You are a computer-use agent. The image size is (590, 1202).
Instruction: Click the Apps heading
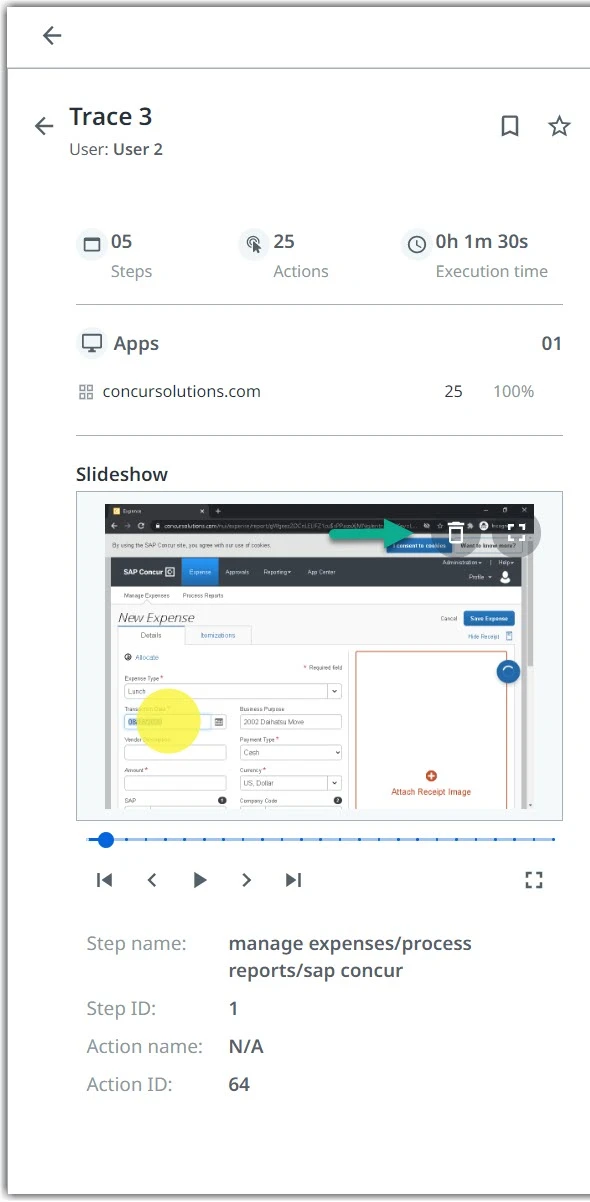point(136,344)
